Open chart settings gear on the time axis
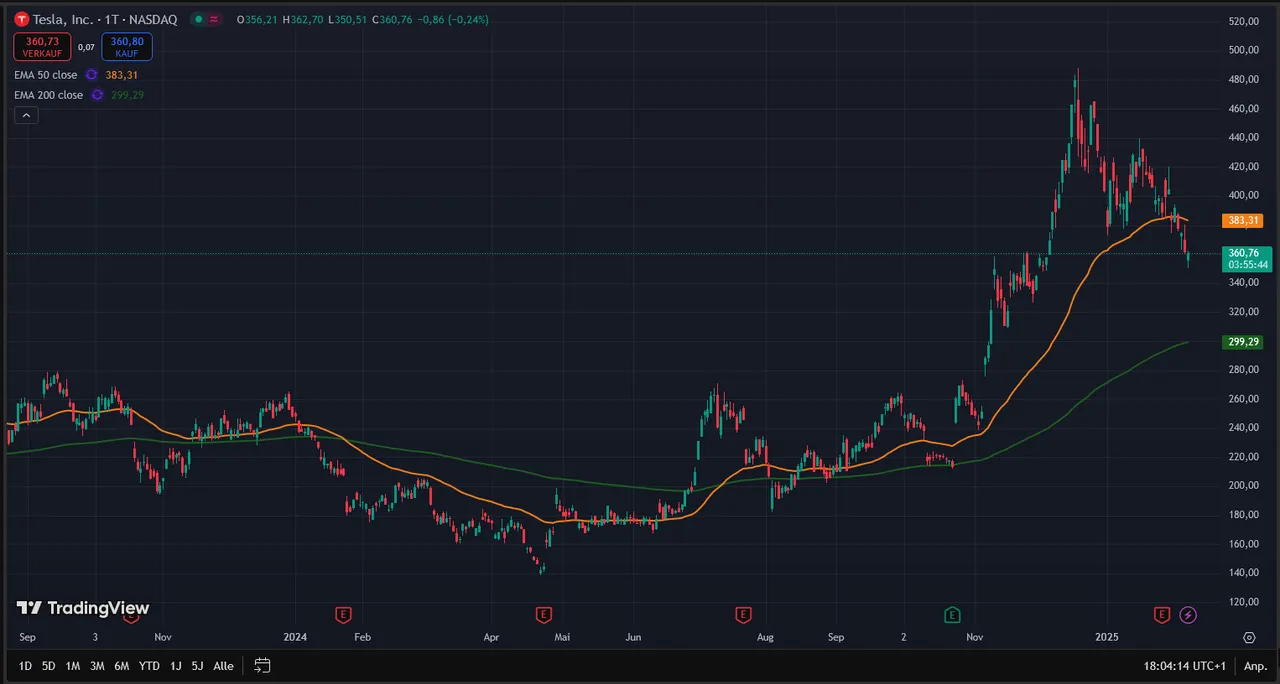 coord(1249,637)
